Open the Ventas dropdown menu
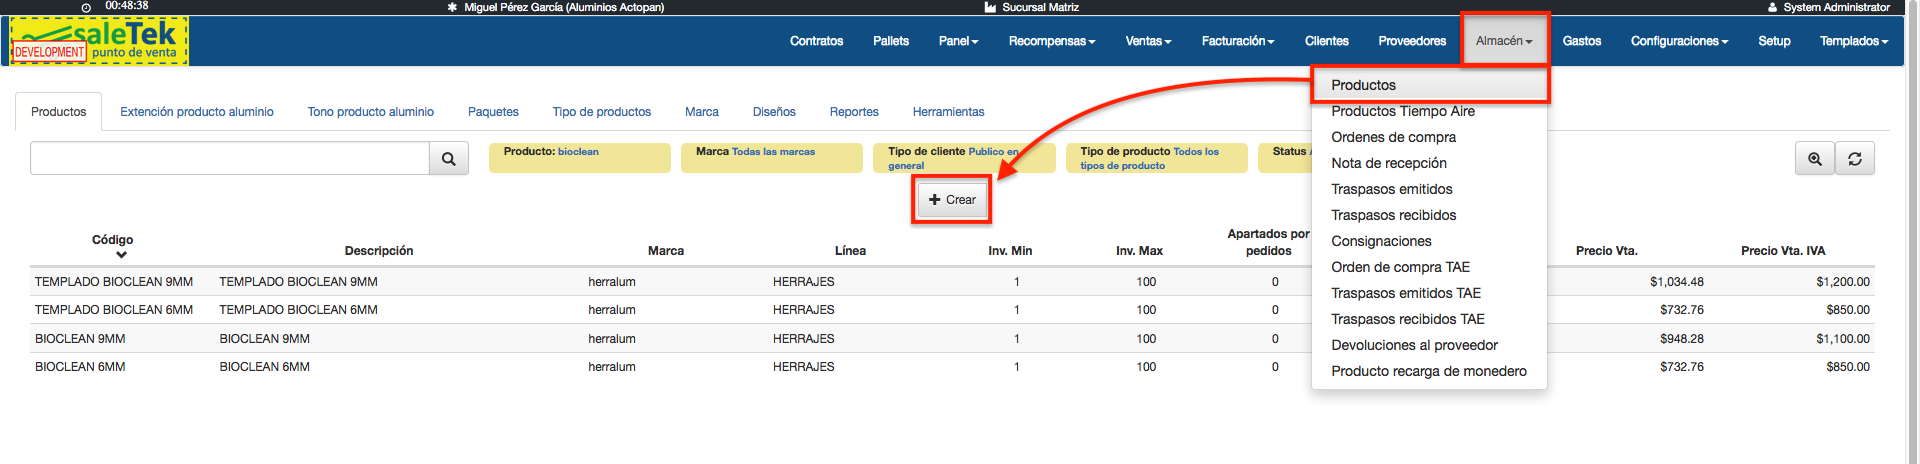 (1147, 41)
